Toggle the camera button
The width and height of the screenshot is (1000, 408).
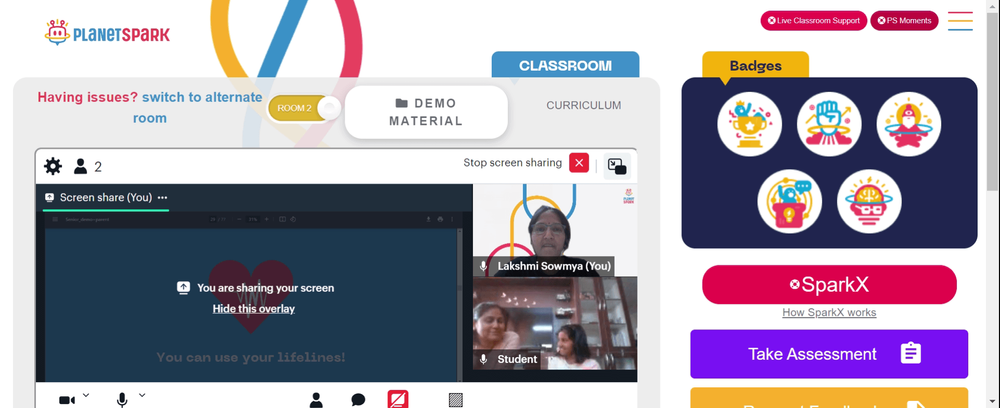67,400
